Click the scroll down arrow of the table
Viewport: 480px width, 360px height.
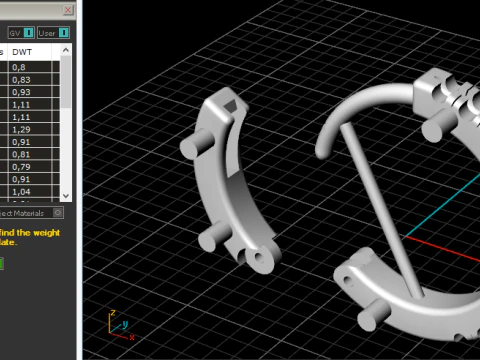(x=66, y=196)
